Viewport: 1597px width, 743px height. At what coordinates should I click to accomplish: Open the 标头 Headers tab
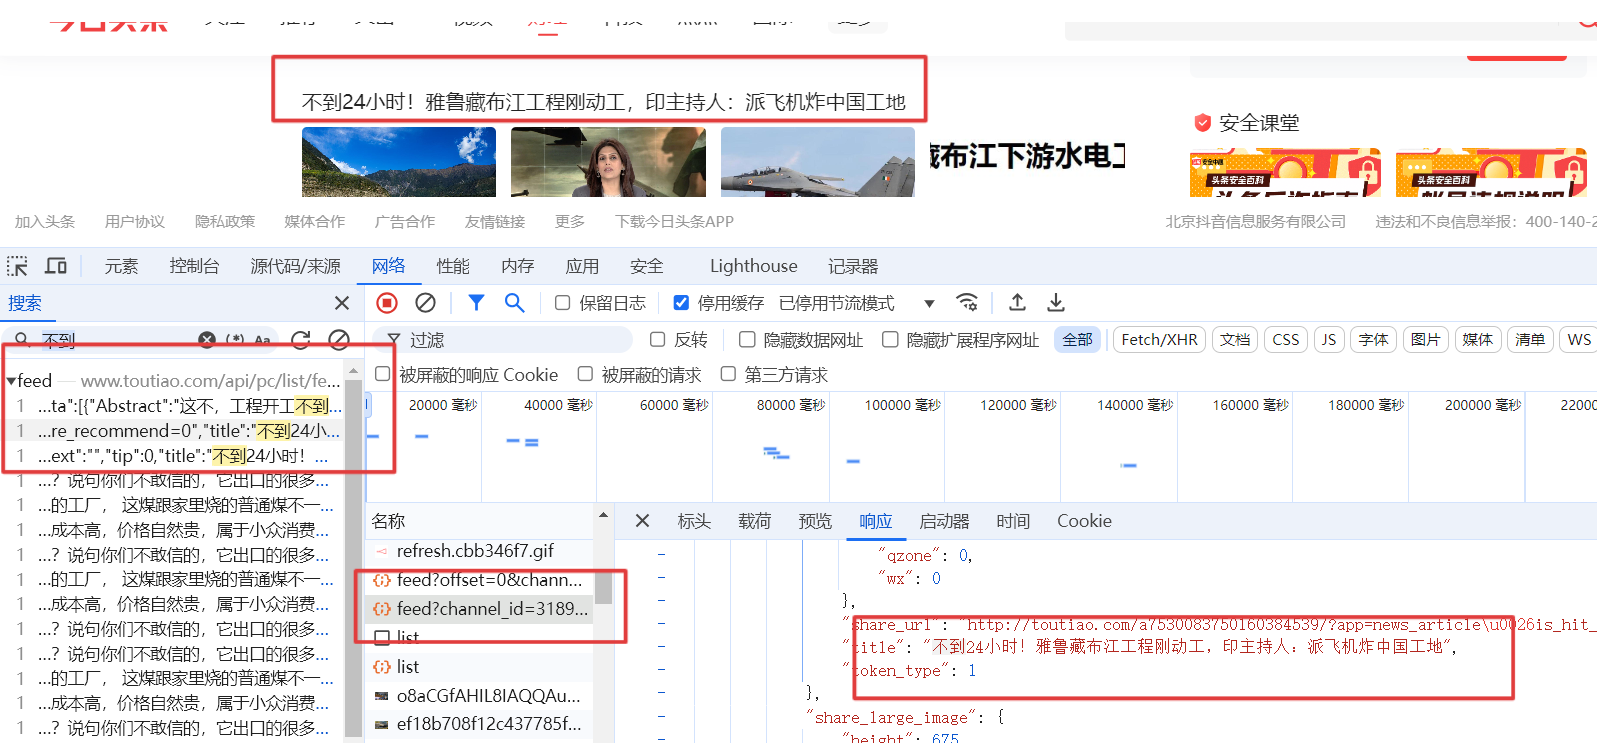694,521
